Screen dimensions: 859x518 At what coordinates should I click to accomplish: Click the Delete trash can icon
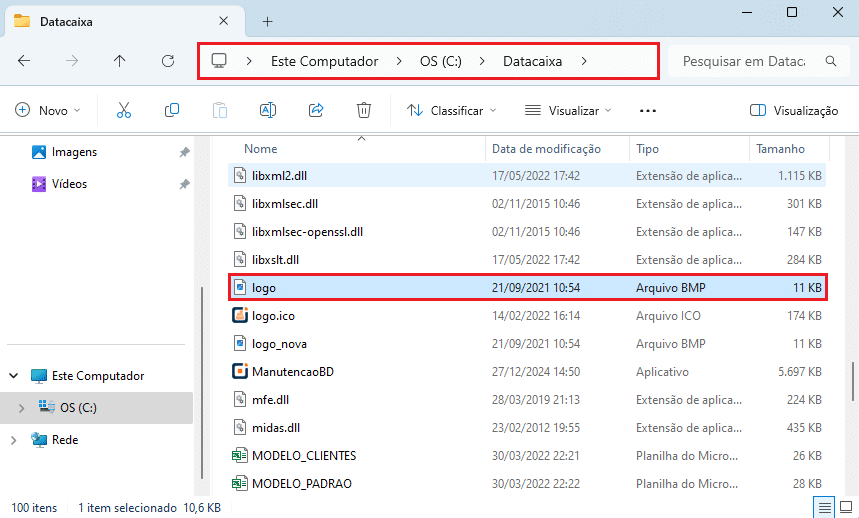pos(364,111)
